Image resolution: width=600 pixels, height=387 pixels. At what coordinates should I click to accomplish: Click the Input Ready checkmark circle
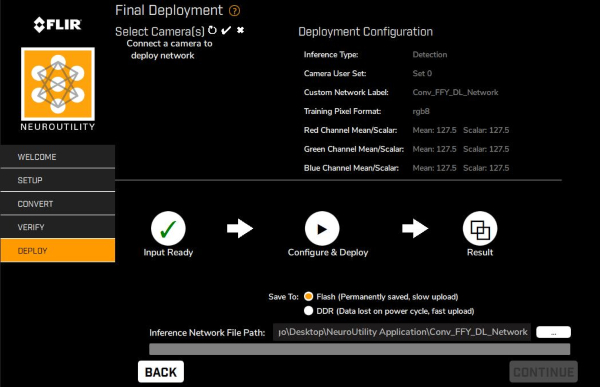coord(168,229)
